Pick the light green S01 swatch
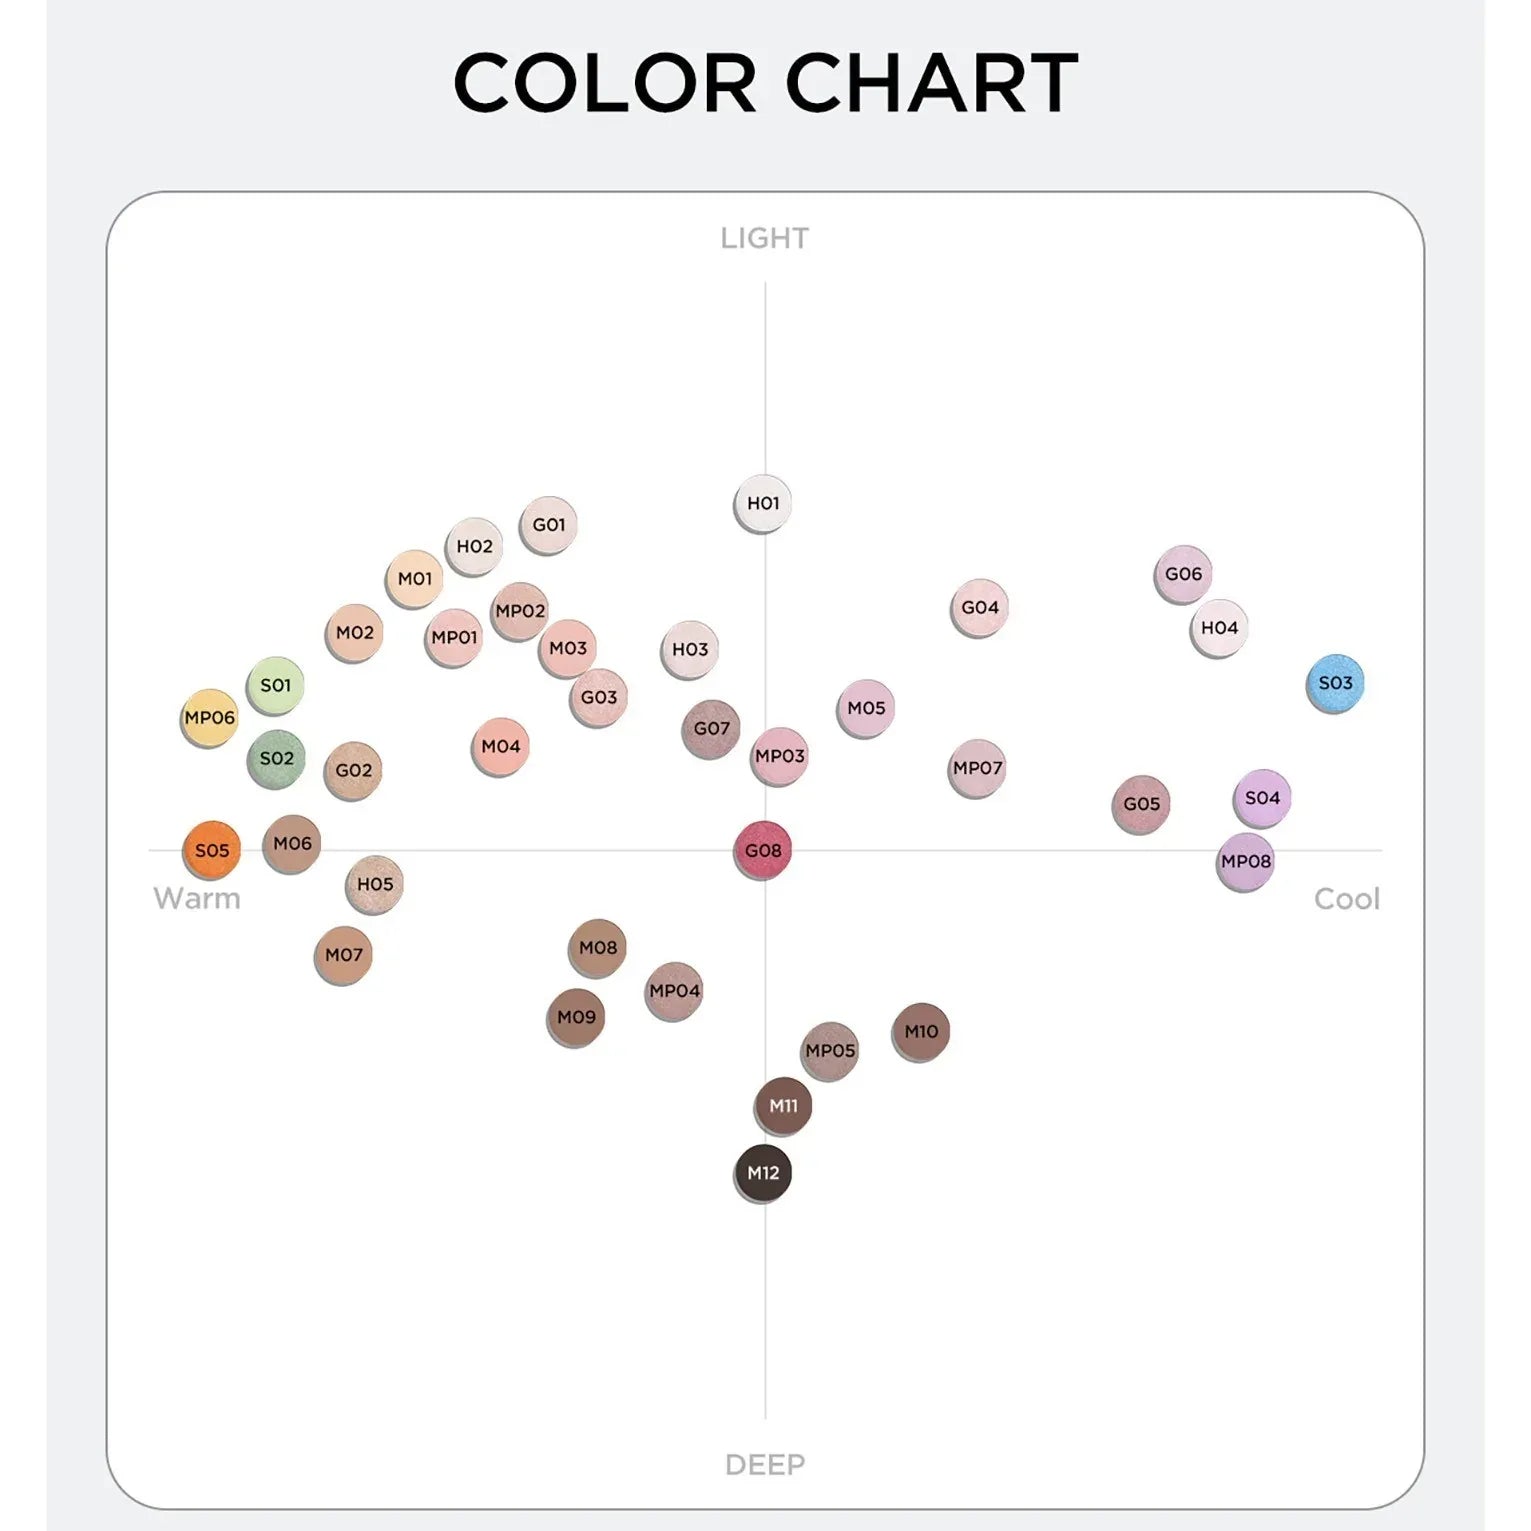The image size is (1531, 1531). pos(275,685)
